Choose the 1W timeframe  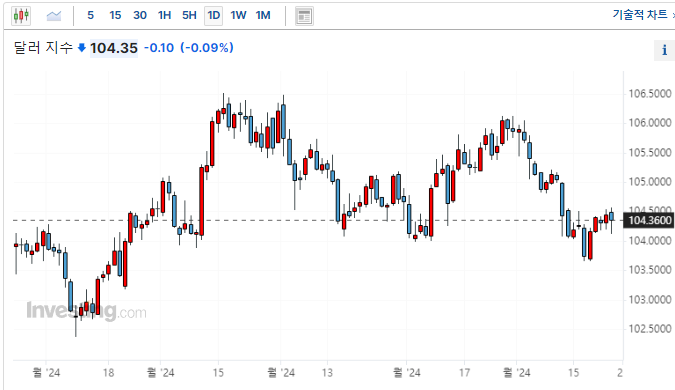[x=238, y=15]
